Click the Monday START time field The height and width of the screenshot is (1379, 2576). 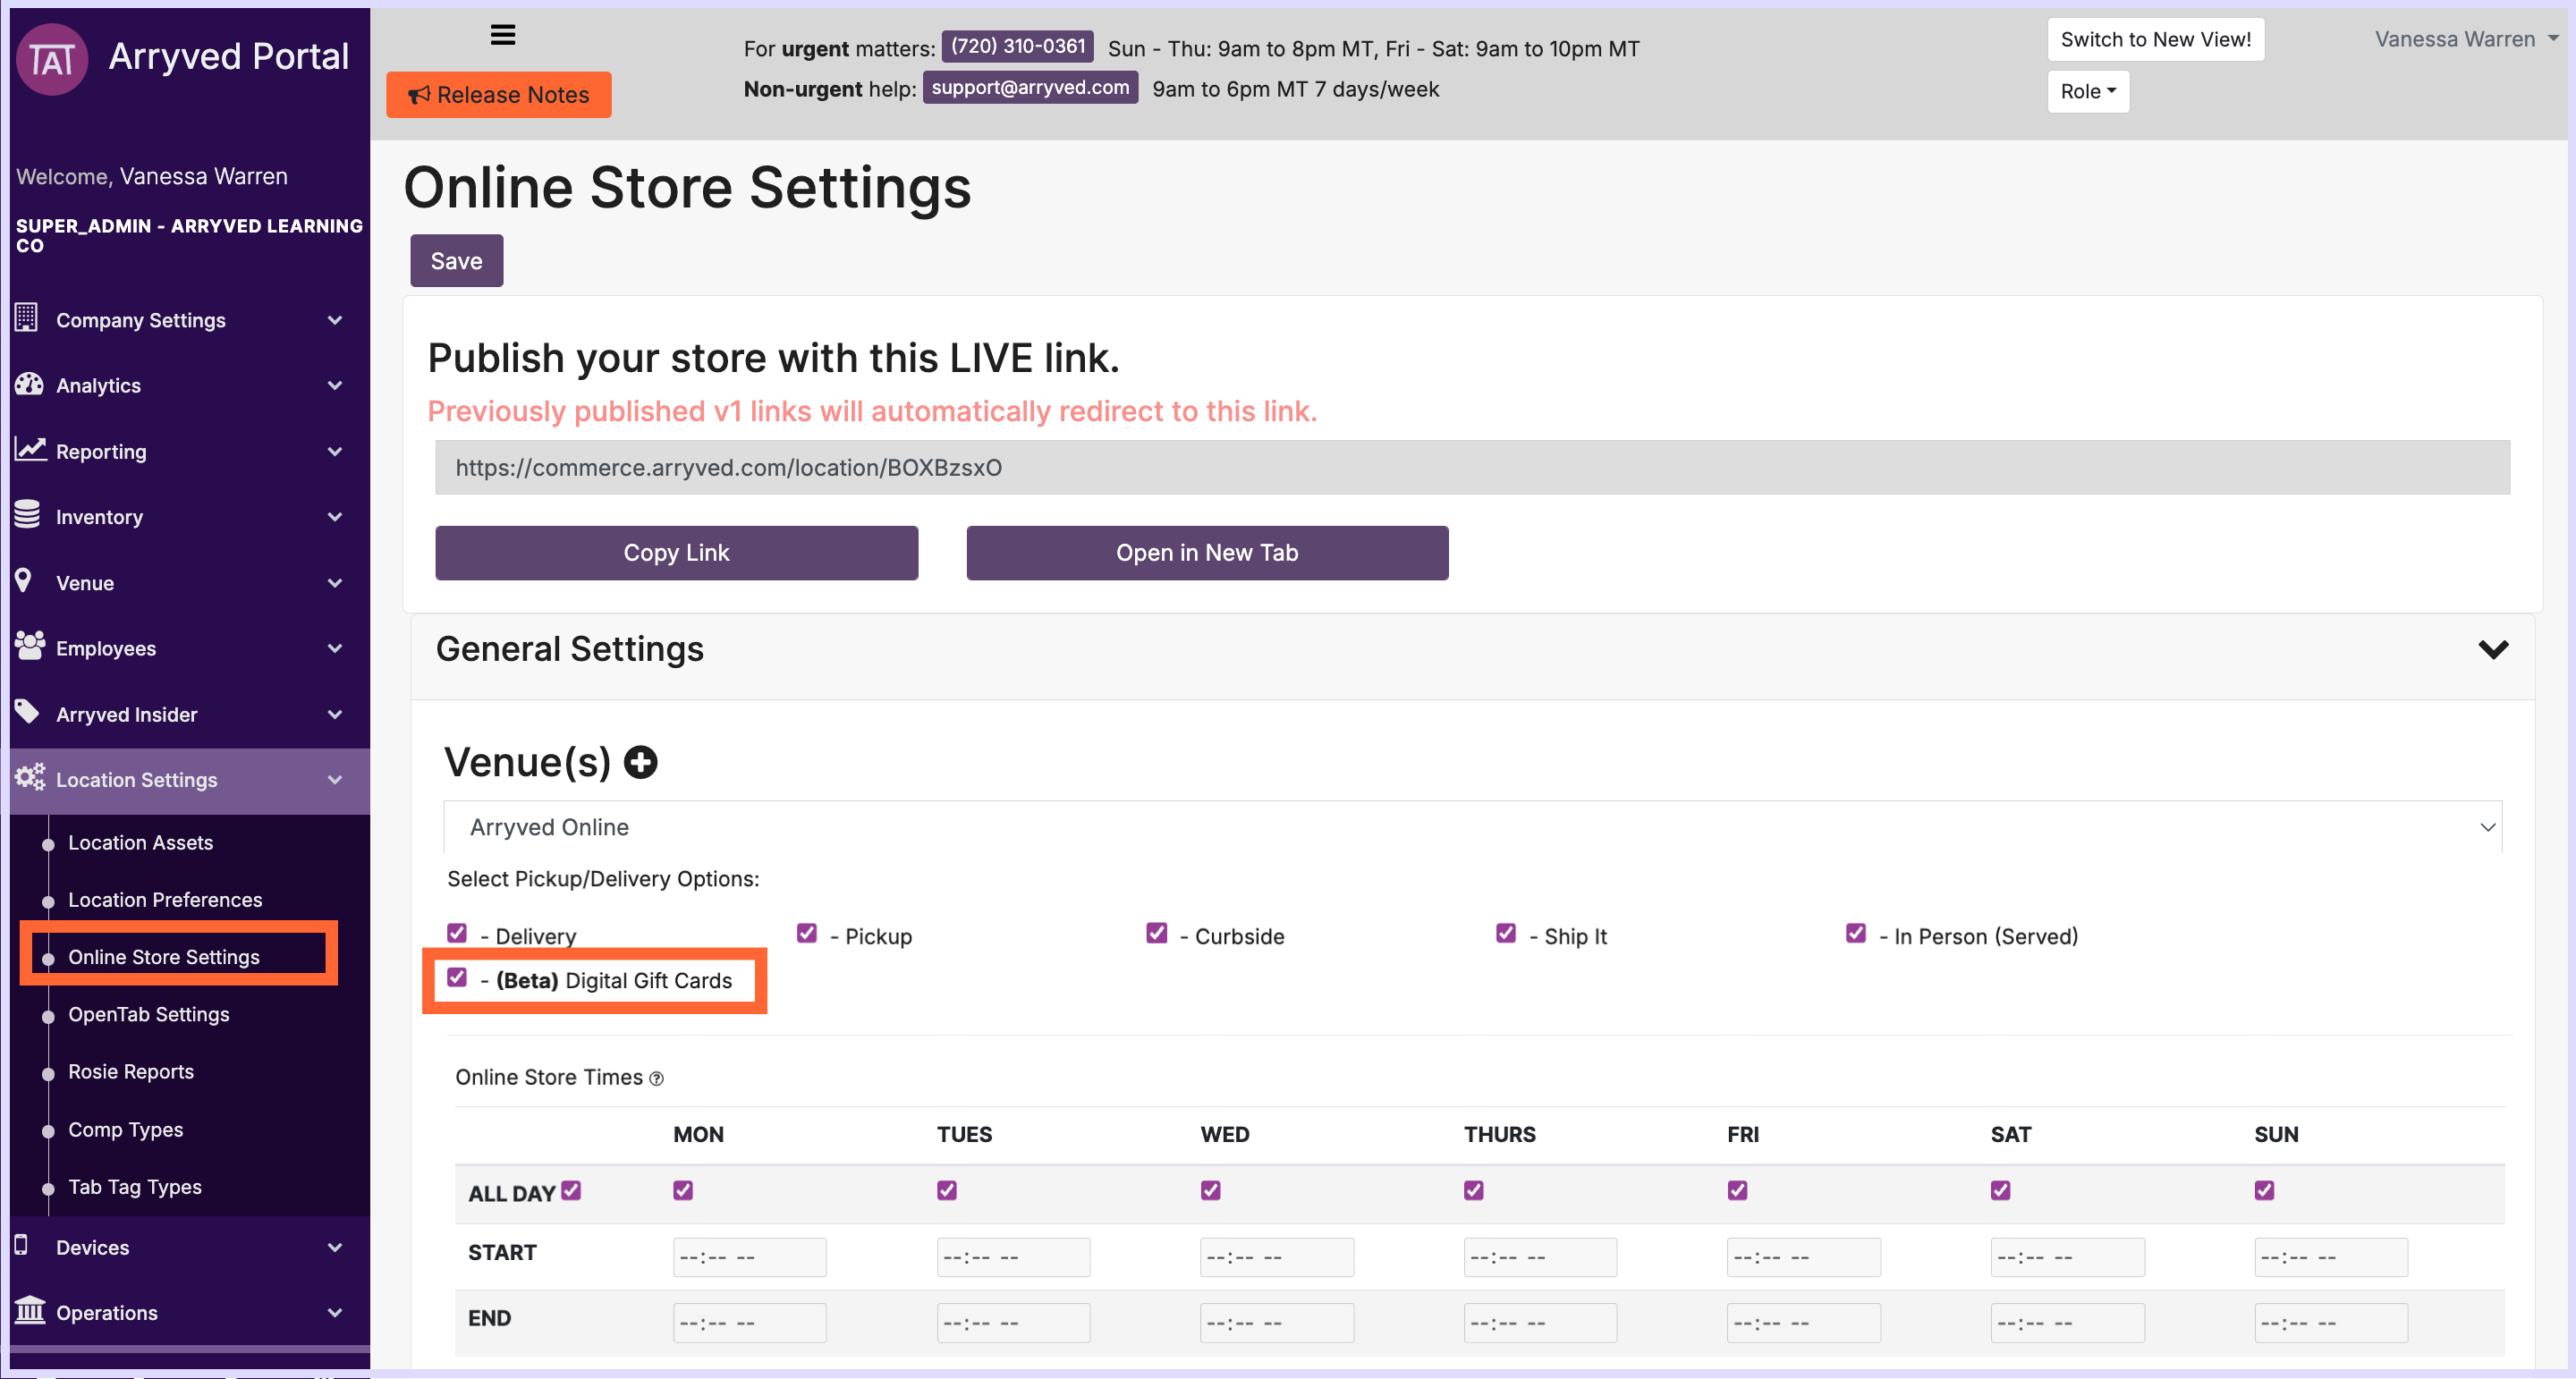749,1257
